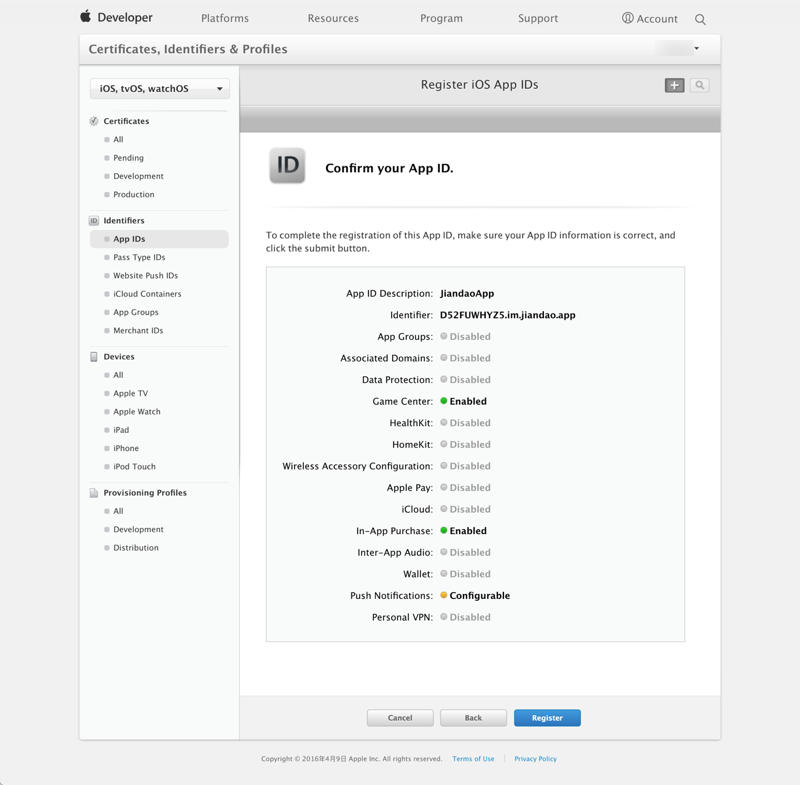800x785 pixels.
Task: Click Inter-App Audio Disabled status
Action: 465,552
